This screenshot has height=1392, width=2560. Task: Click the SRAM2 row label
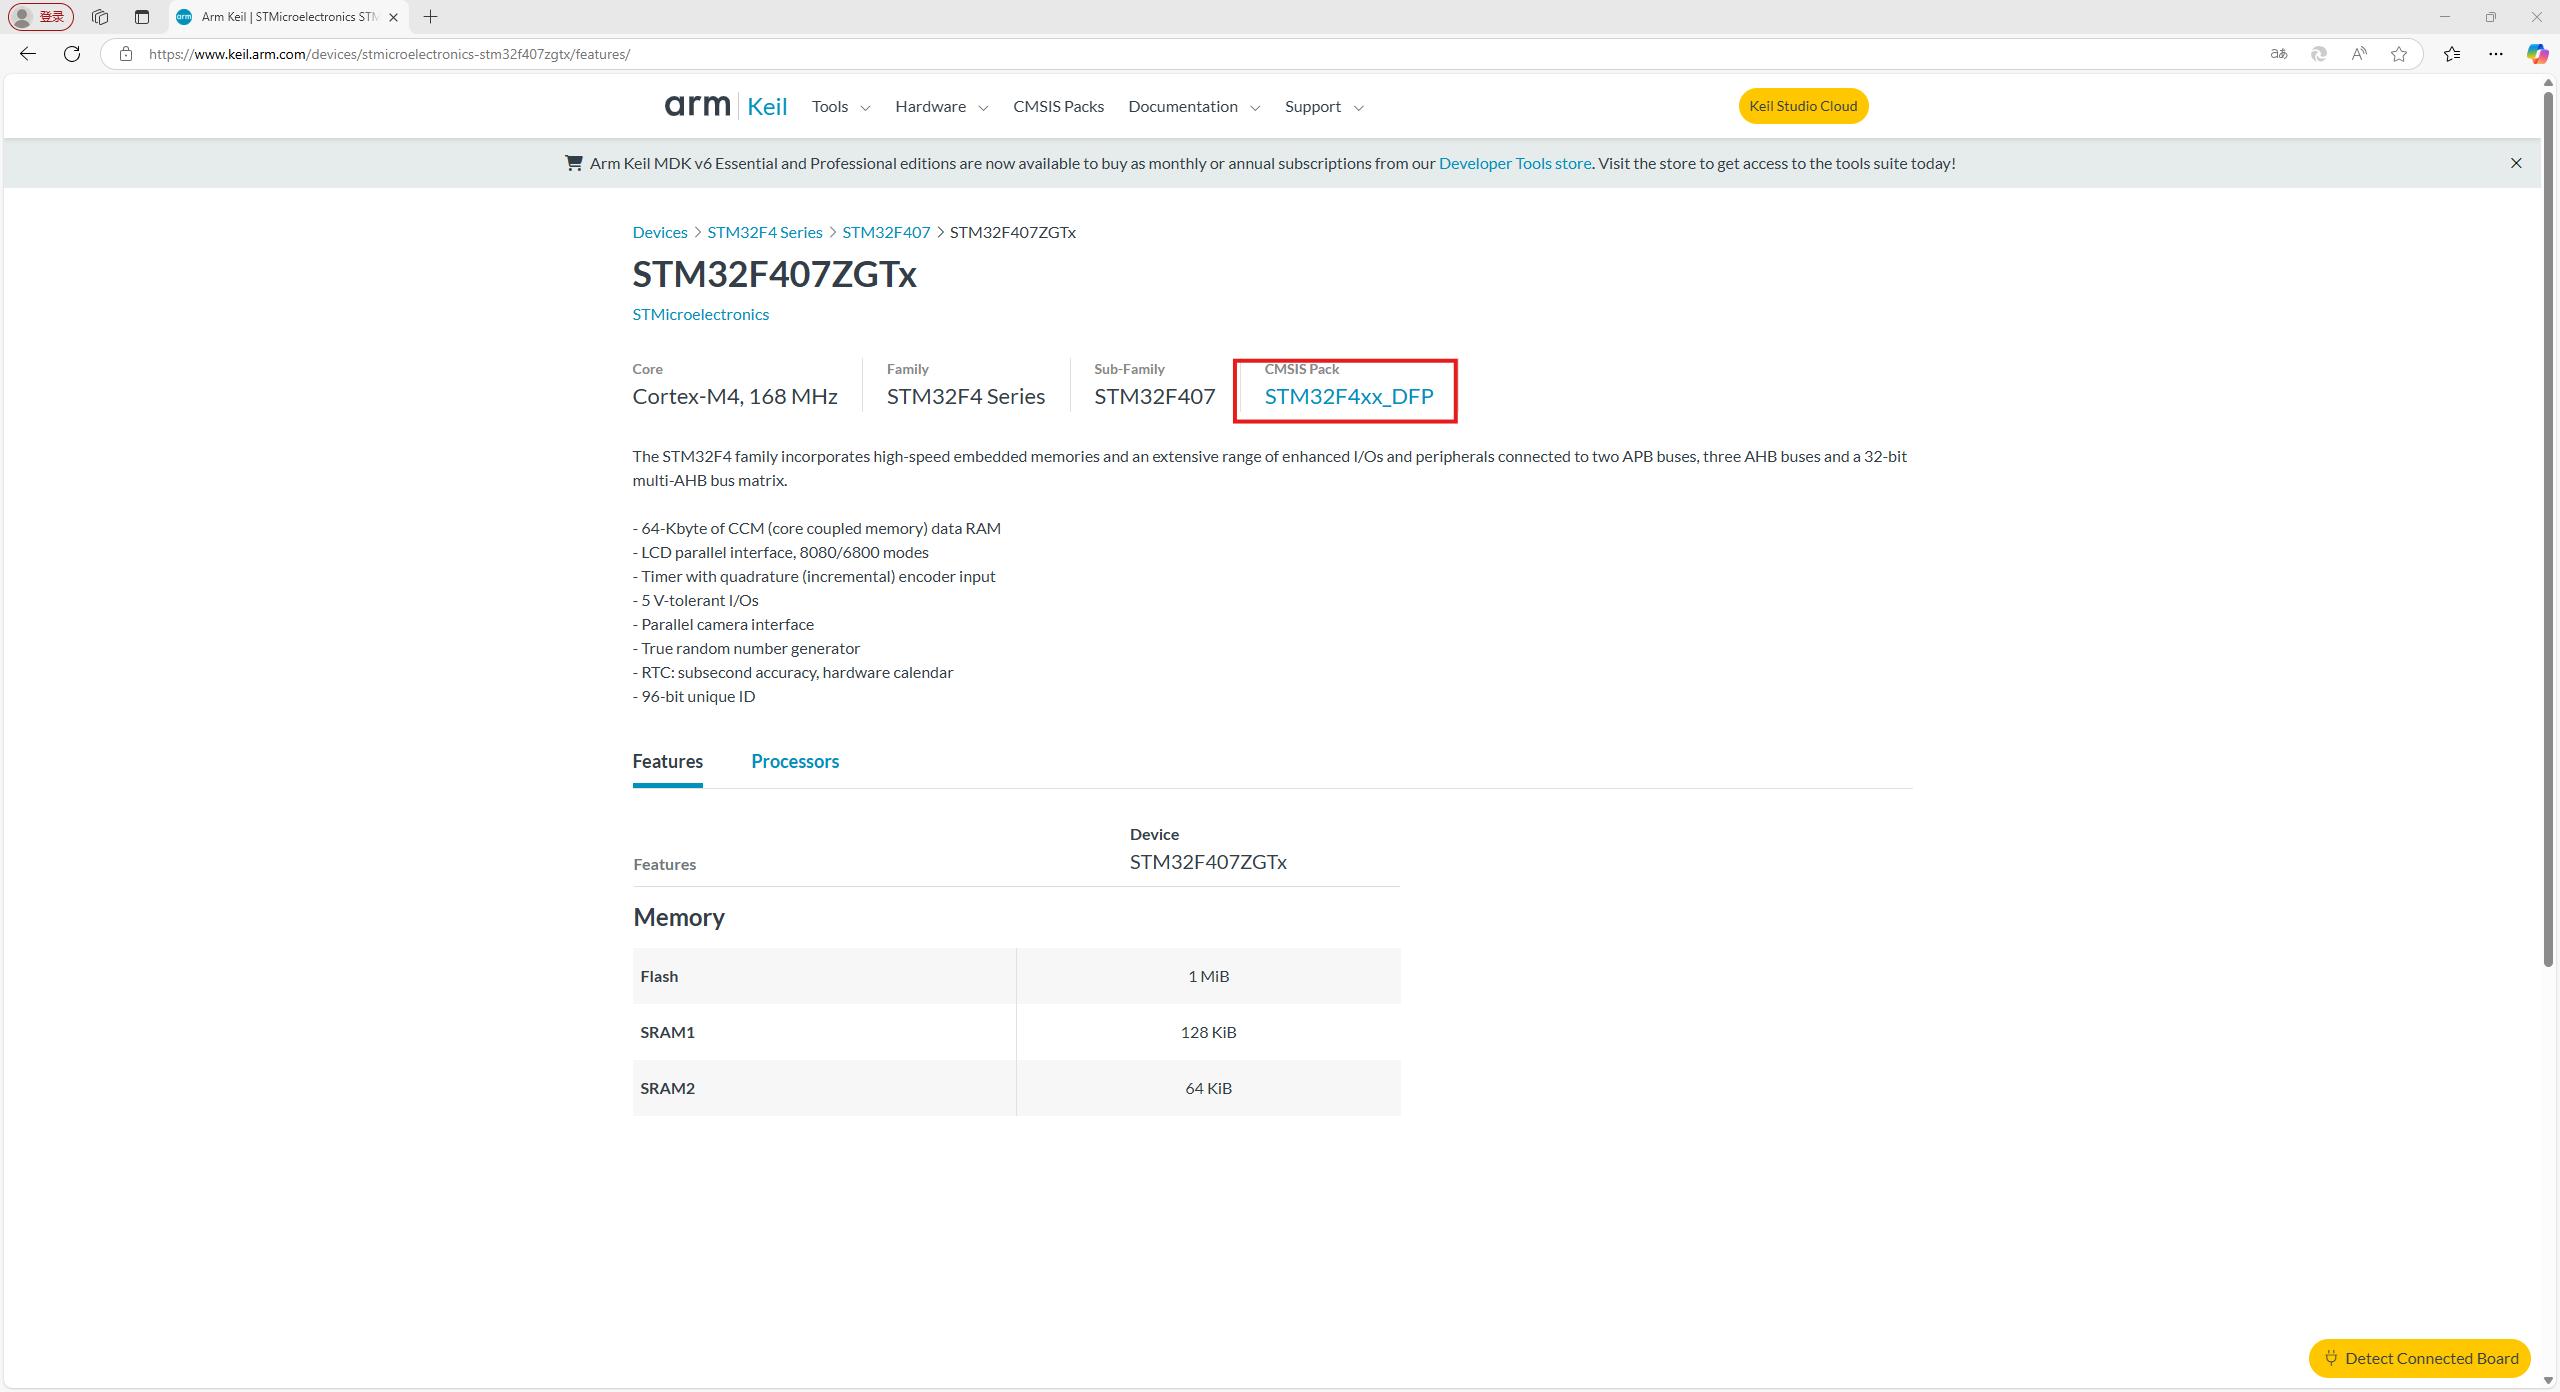coord(667,1088)
